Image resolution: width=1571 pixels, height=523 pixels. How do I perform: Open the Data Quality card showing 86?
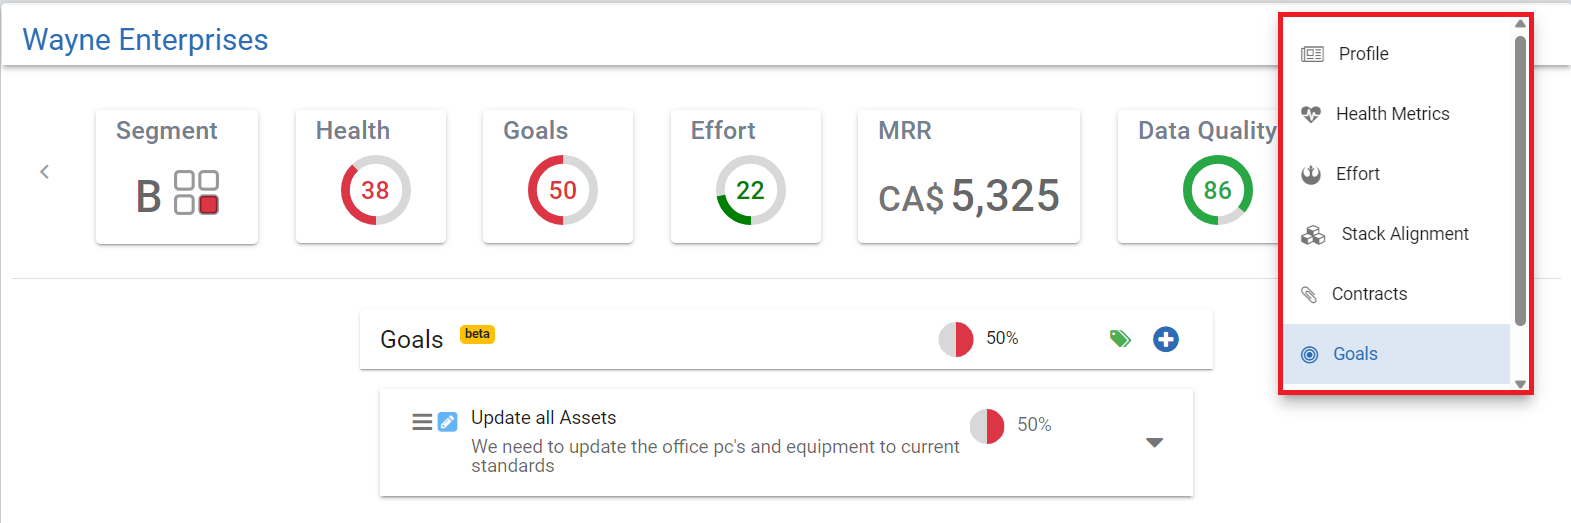1198,177
